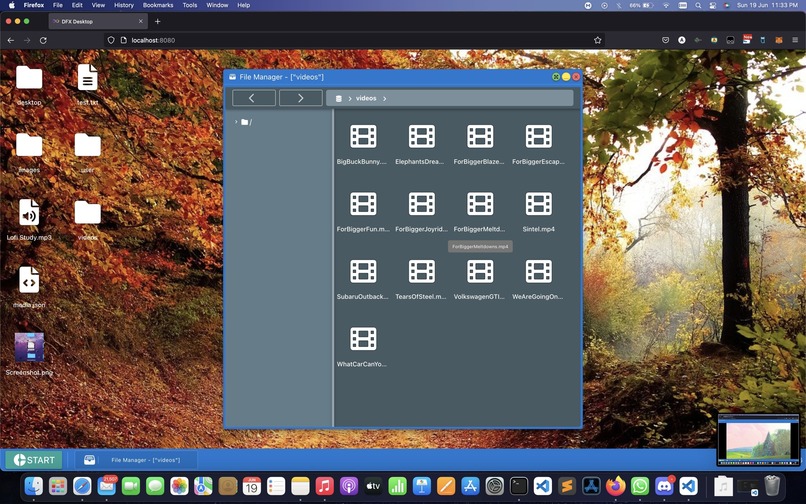
Task: Open the Lofi Study.mp3 audio file
Action: (x=29, y=212)
